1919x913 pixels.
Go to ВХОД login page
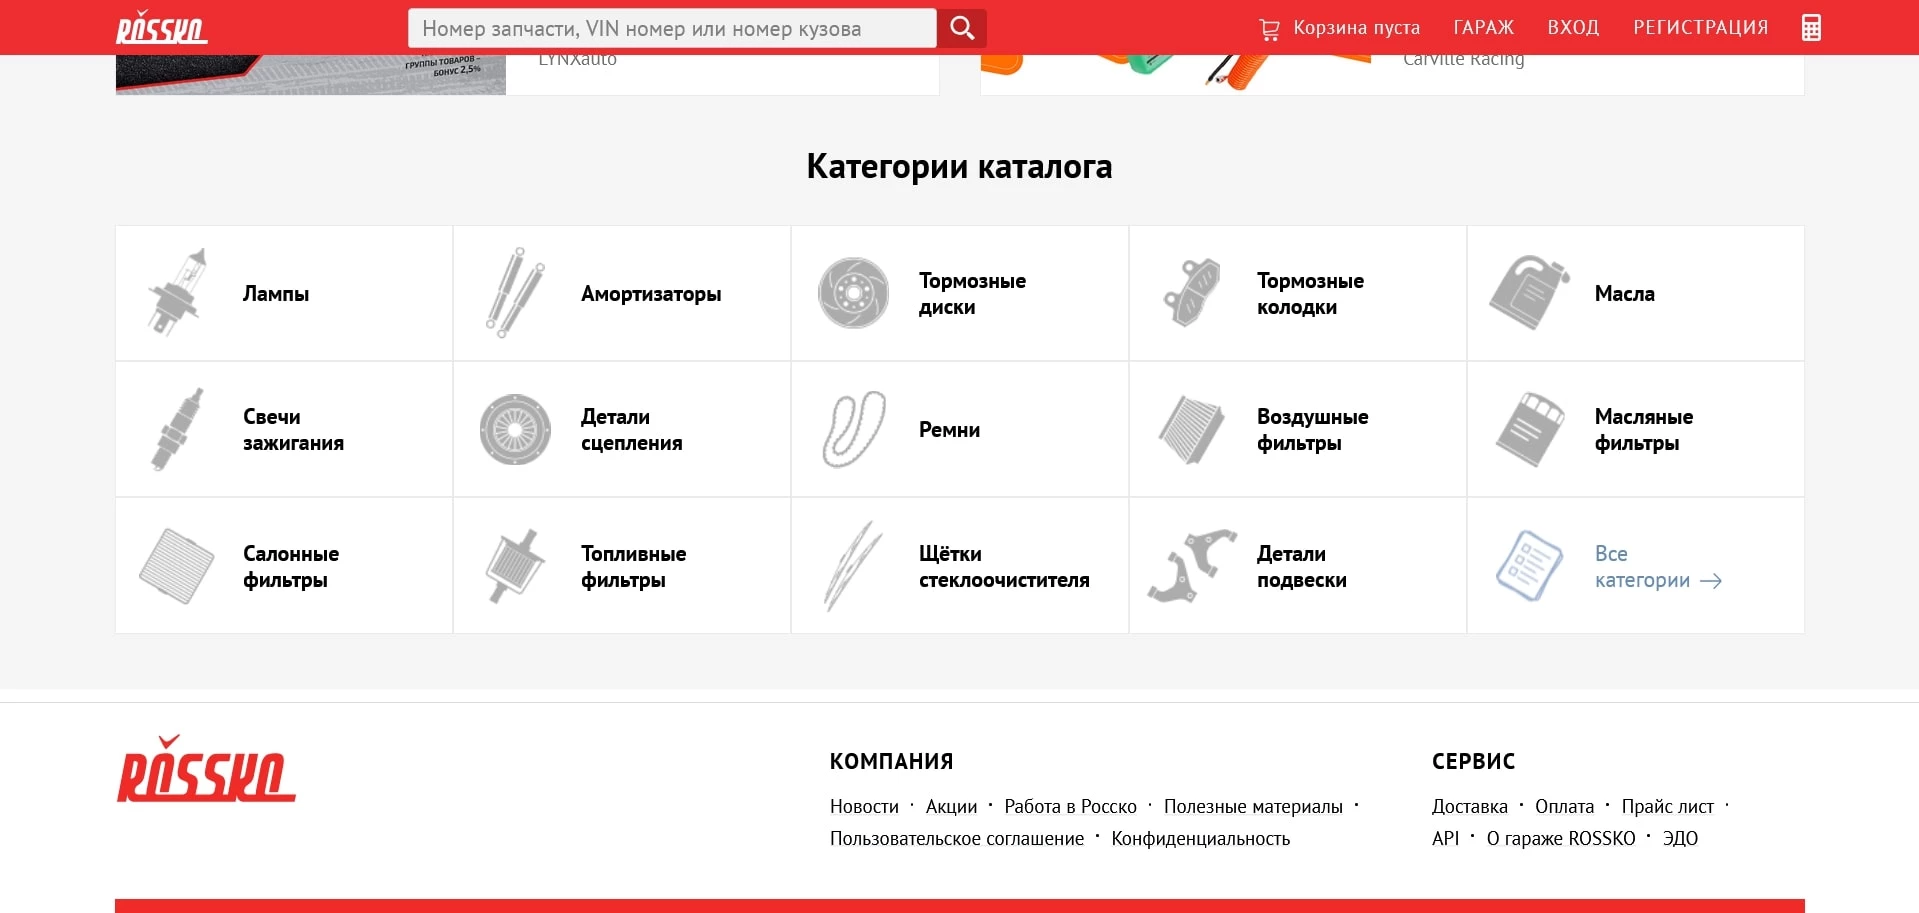(1573, 28)
